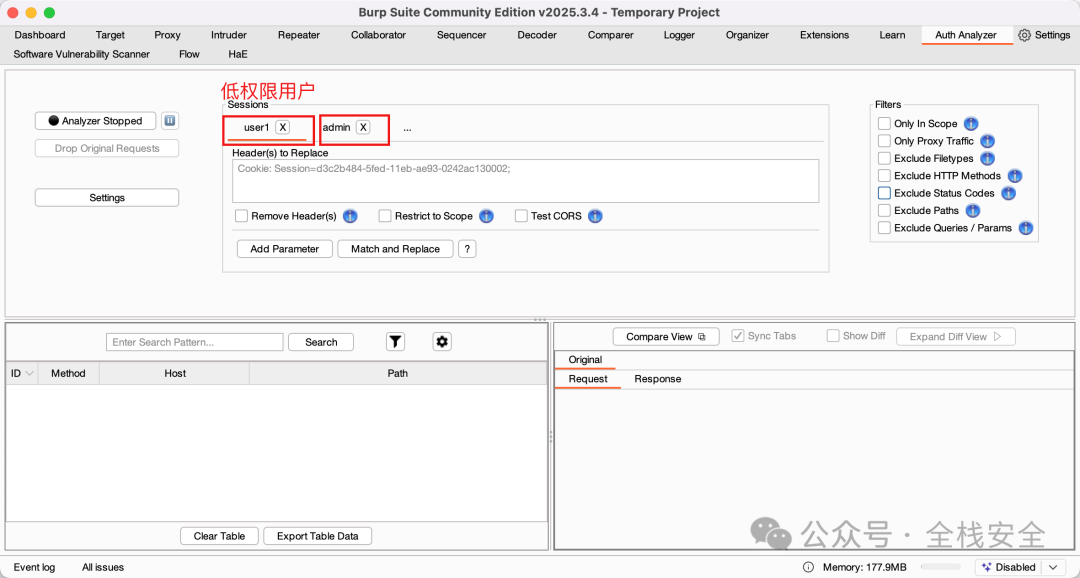Switch to the Repeater tab

[x=299, y=35]
